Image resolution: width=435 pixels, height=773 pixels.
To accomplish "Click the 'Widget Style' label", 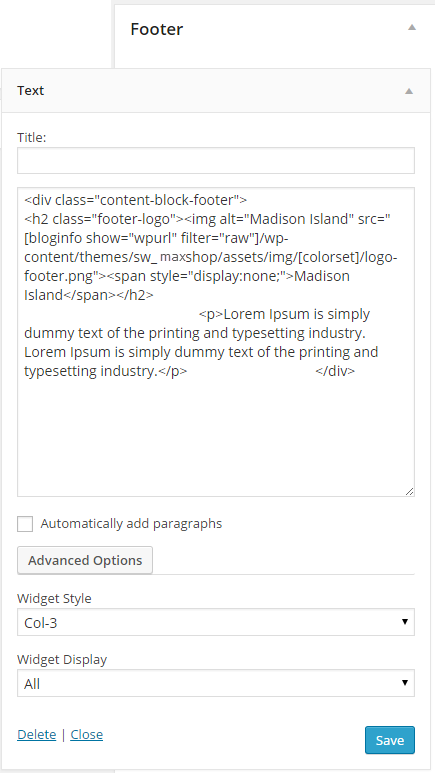I will 54,598.
